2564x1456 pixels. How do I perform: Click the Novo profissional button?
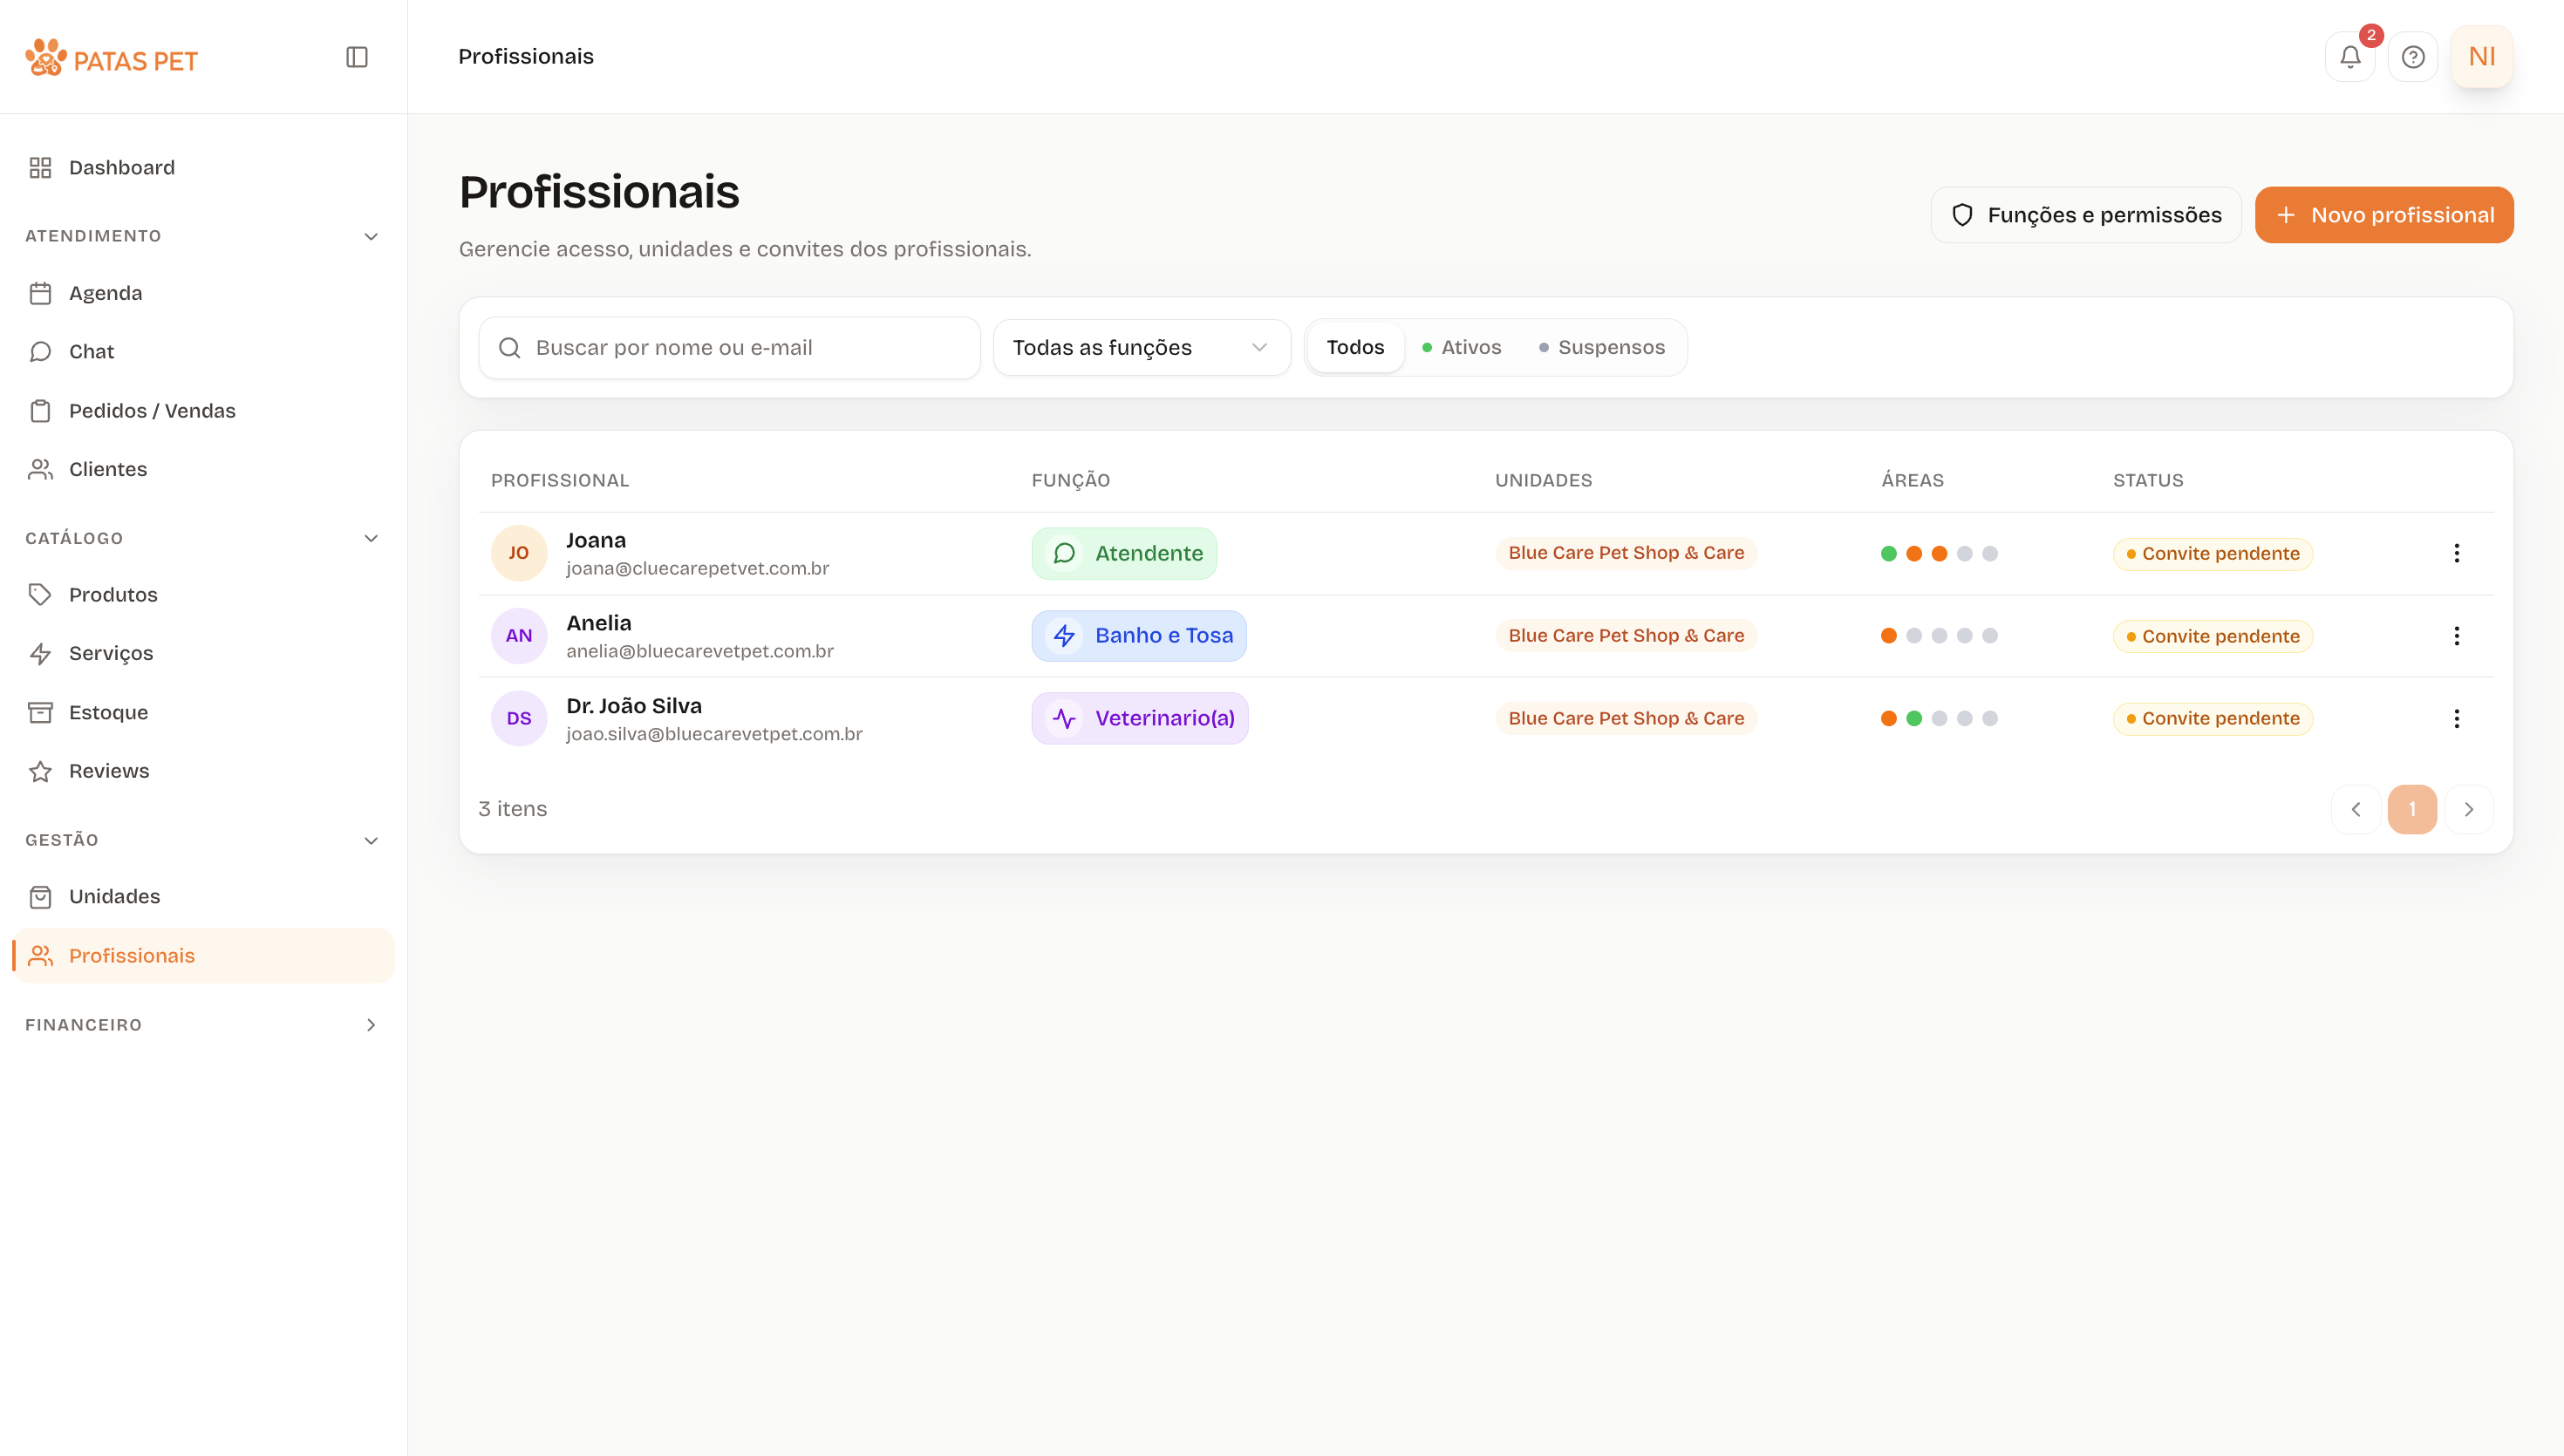(2384, 215)
